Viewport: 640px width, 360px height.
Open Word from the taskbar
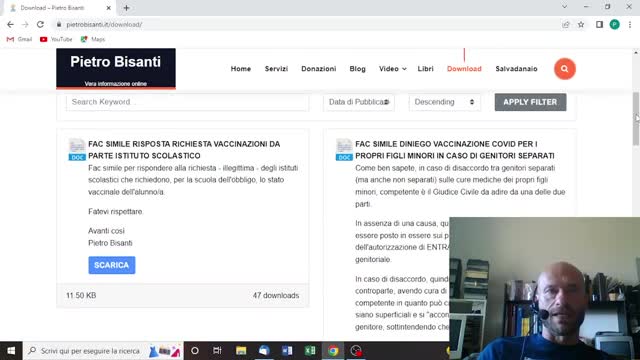287,351
